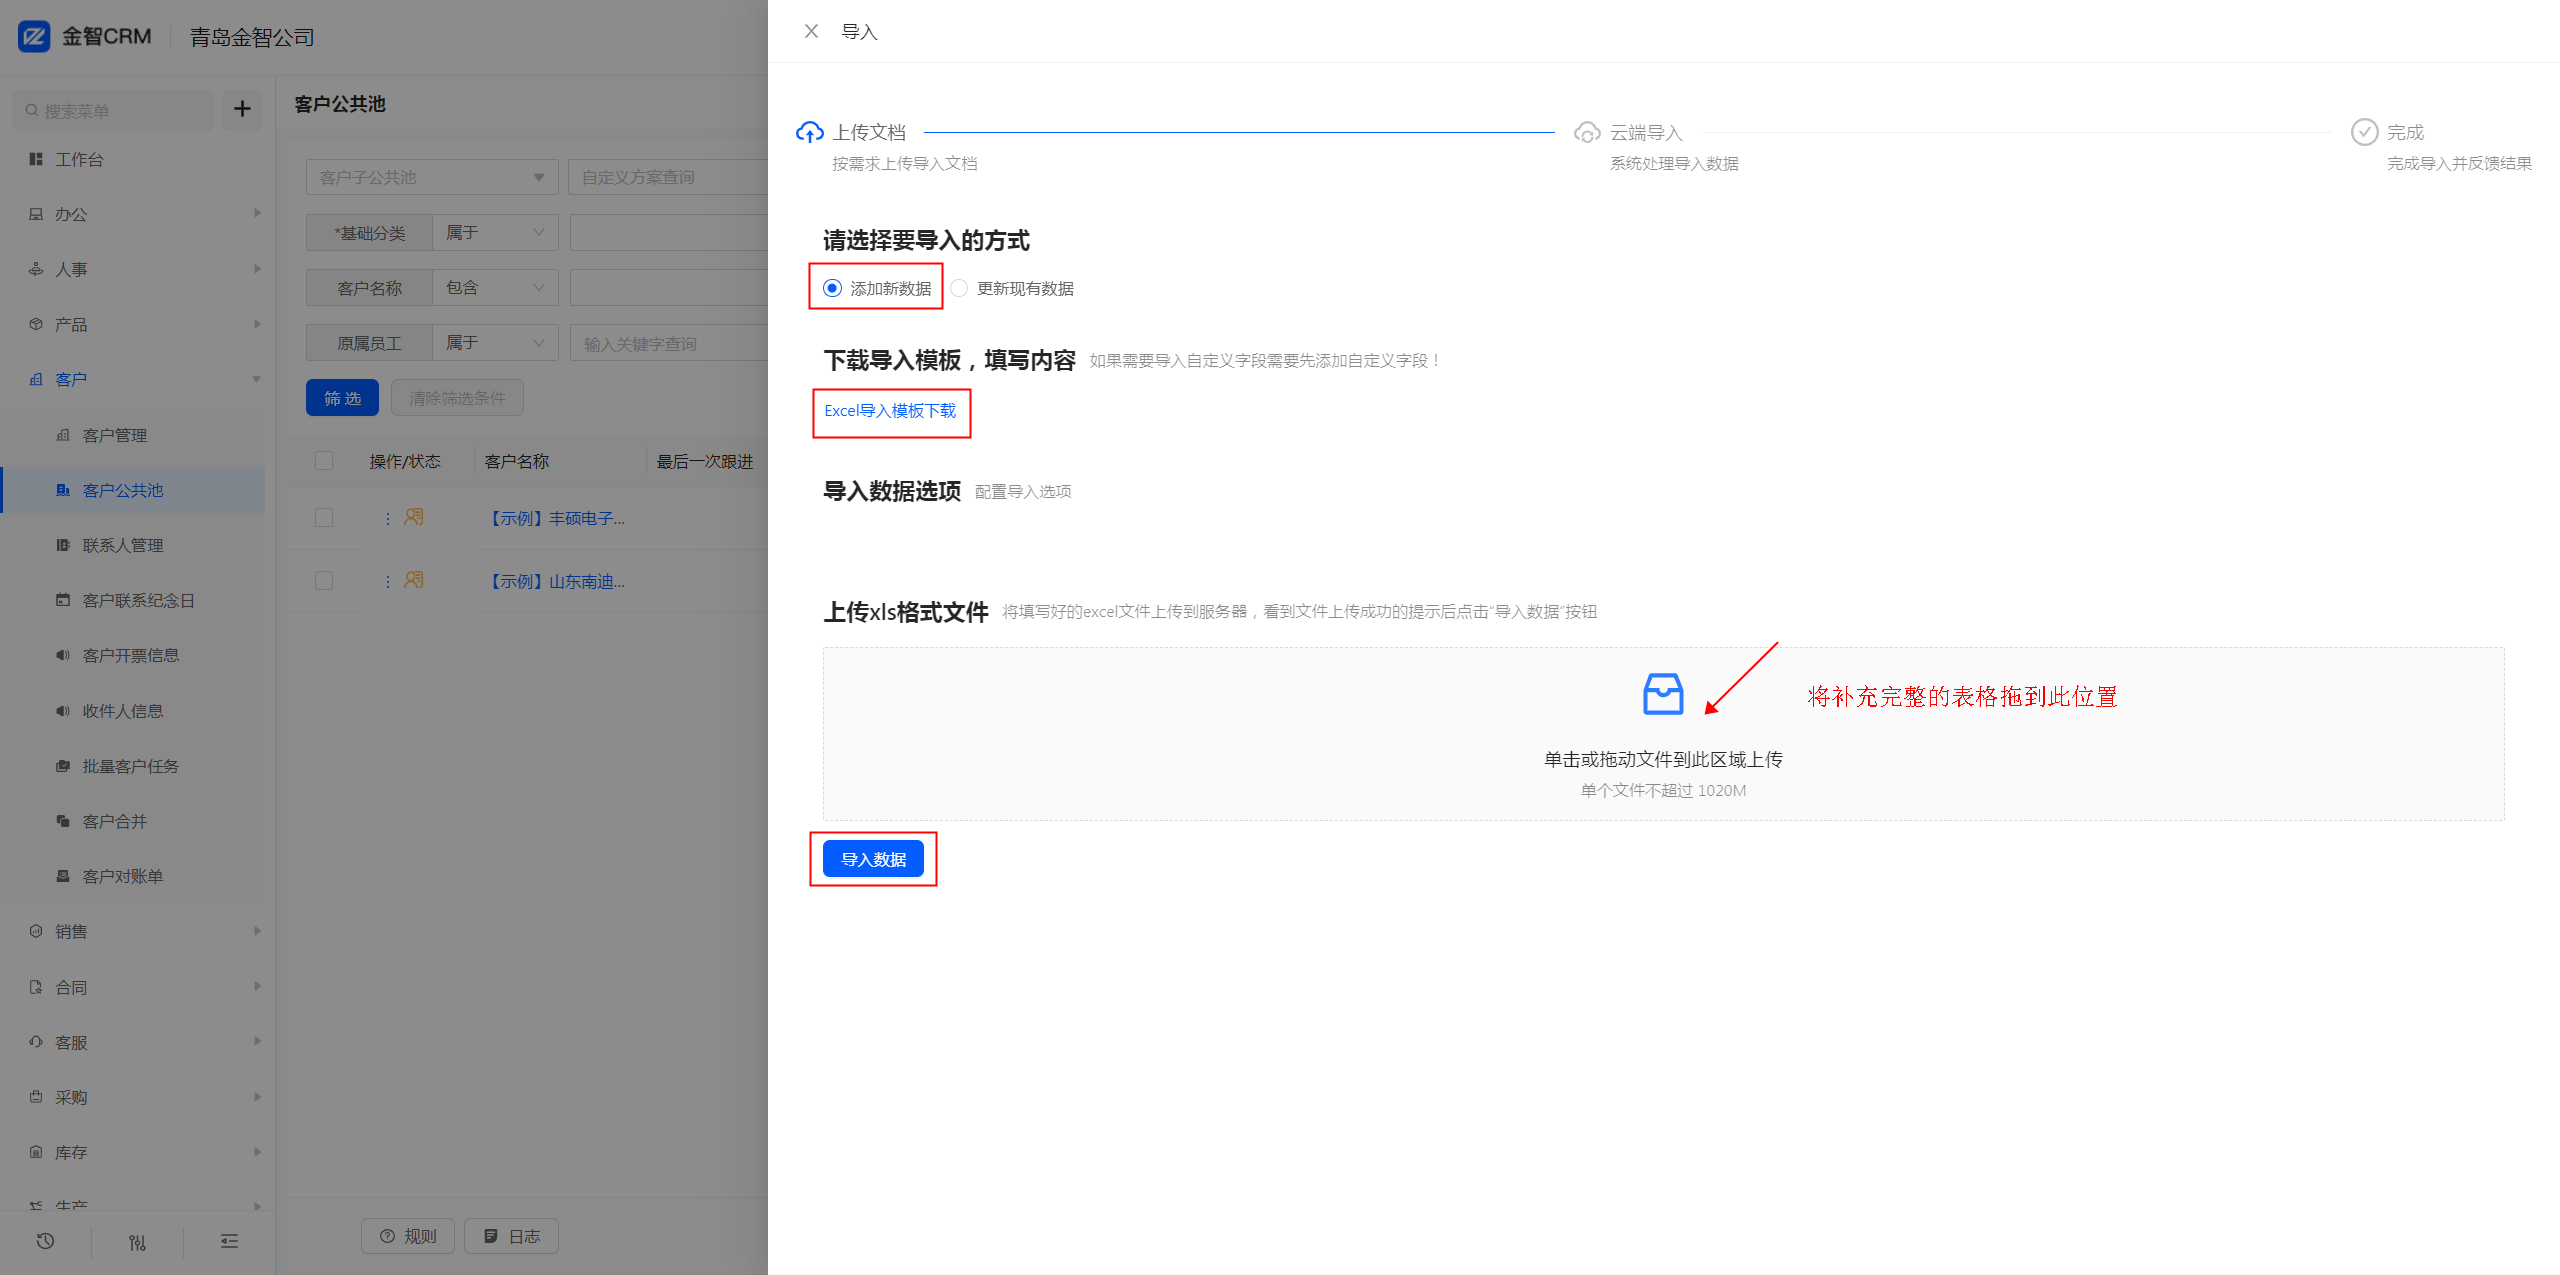The image size is (2560, 1275).
Task: Expand the 办公 menu arrow
Action: 257,213
